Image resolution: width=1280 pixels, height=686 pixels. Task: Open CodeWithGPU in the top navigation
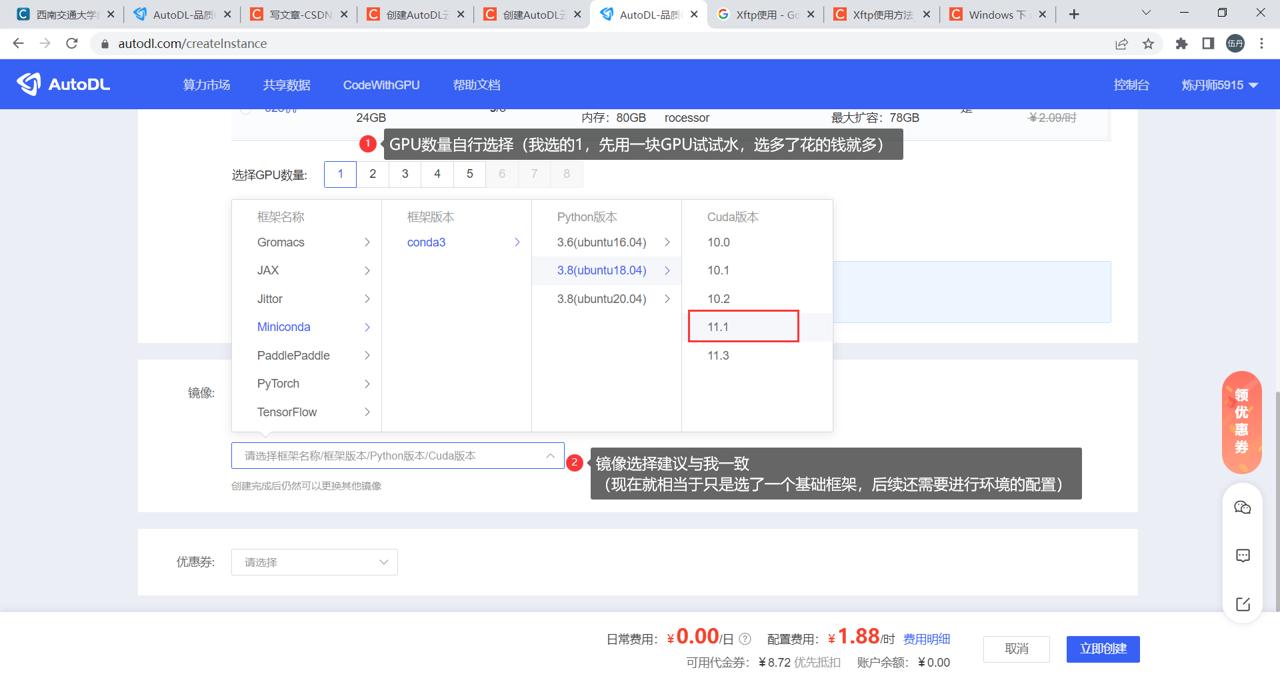[x=381, y=85]
